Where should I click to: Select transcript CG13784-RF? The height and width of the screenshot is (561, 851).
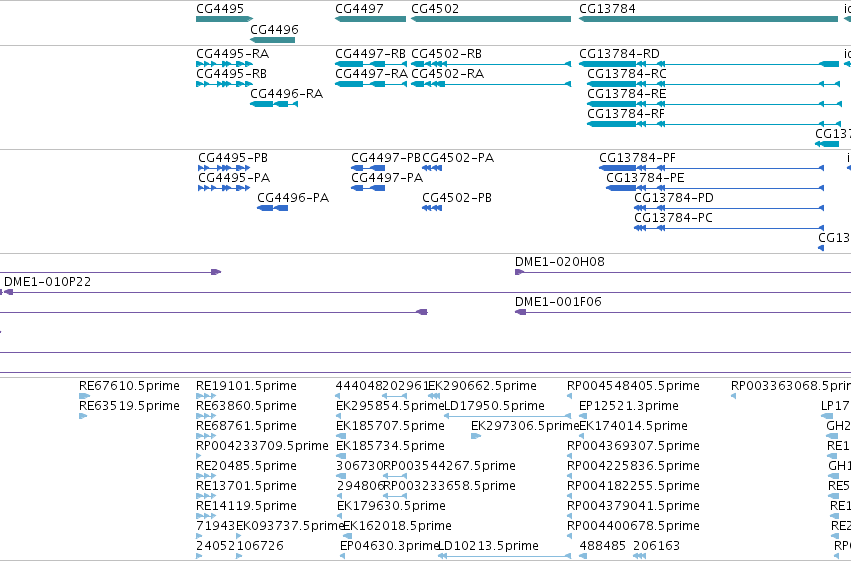[713, 124]
